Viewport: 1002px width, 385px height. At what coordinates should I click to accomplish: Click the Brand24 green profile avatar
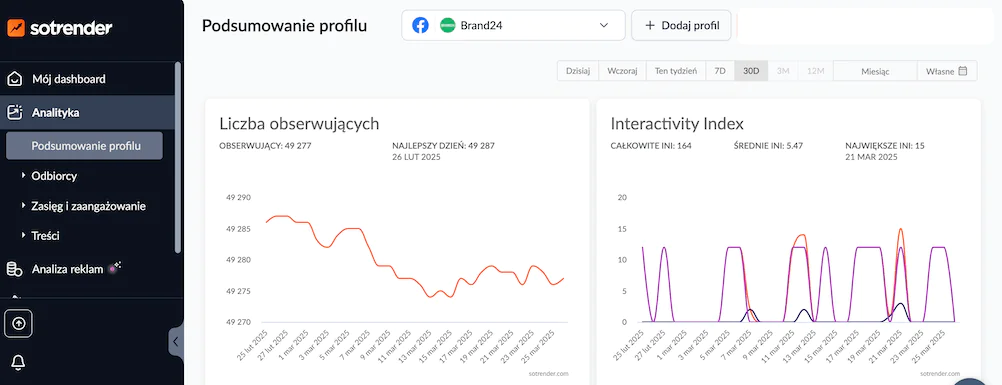[447, 26]
